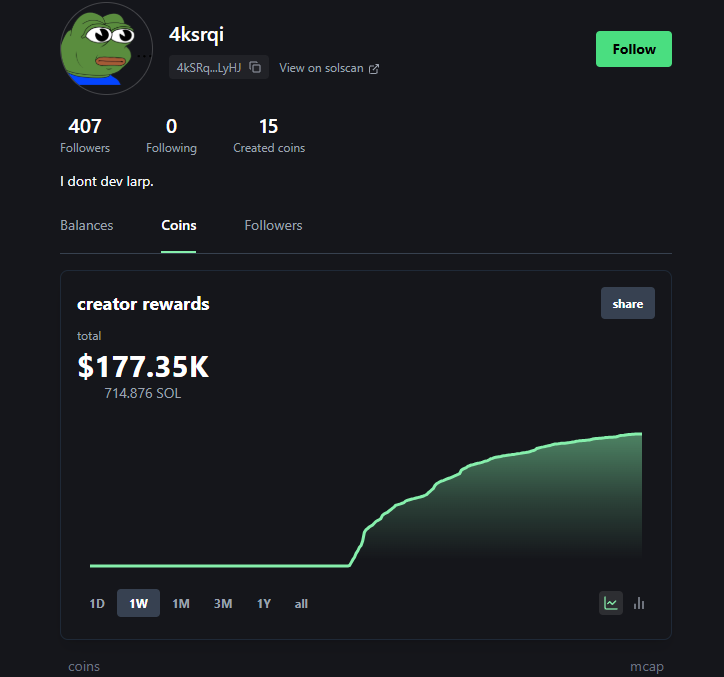The height and width of the screenshot is (677, 724).
Task: Display all-time creator rewards
Action: 301,604
